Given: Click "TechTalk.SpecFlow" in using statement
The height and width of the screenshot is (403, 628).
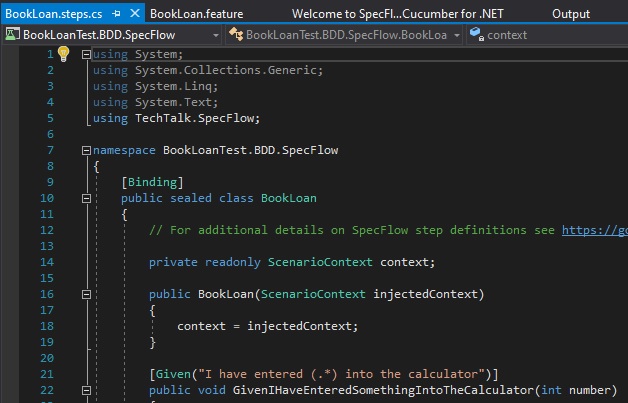Looking at the screenshot, I should pos(195,118).
